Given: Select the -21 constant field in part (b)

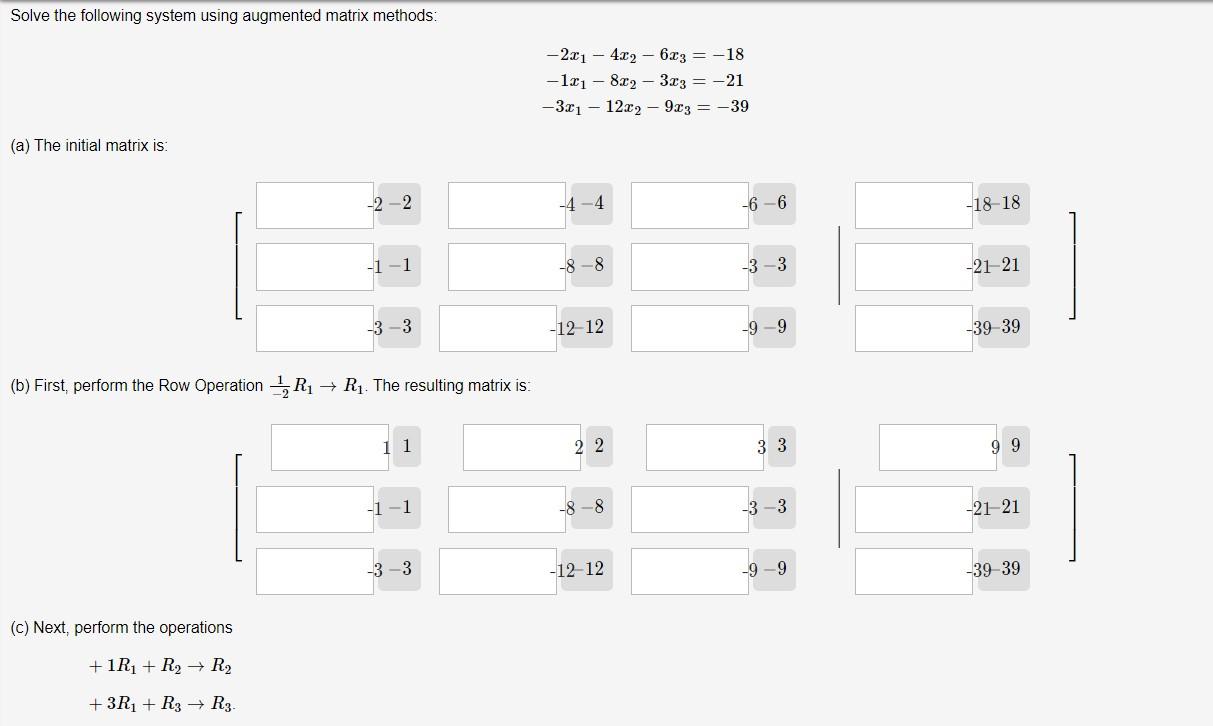Looking at the screenshot, I should coord(912,509).
